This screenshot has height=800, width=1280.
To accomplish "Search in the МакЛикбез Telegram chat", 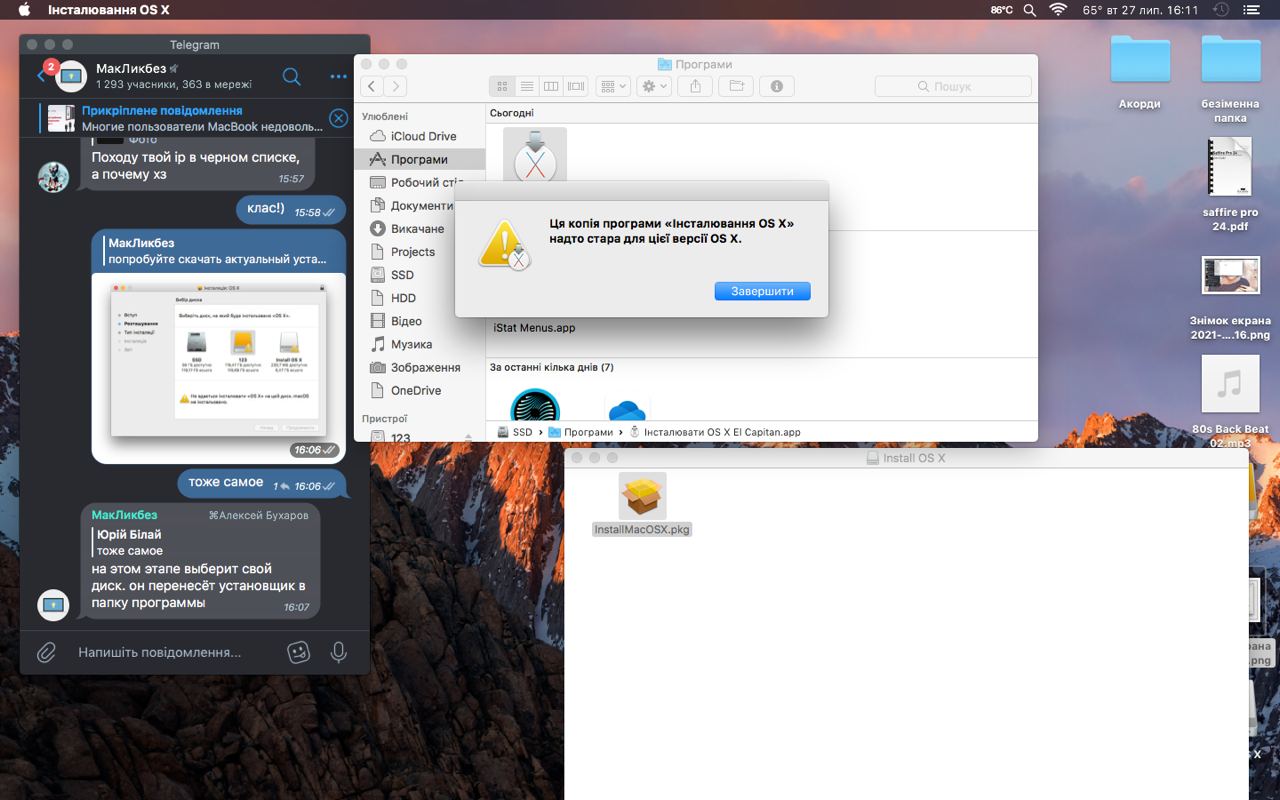I will pos(291,76).
